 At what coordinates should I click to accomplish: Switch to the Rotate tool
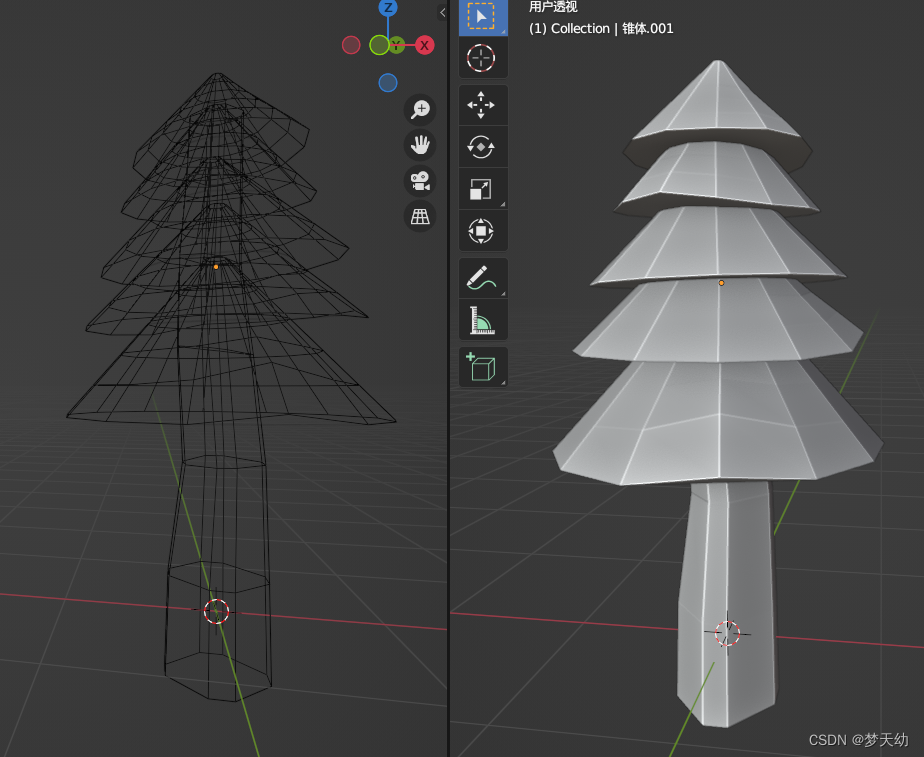pyautogui.click(x=483, y=147)
